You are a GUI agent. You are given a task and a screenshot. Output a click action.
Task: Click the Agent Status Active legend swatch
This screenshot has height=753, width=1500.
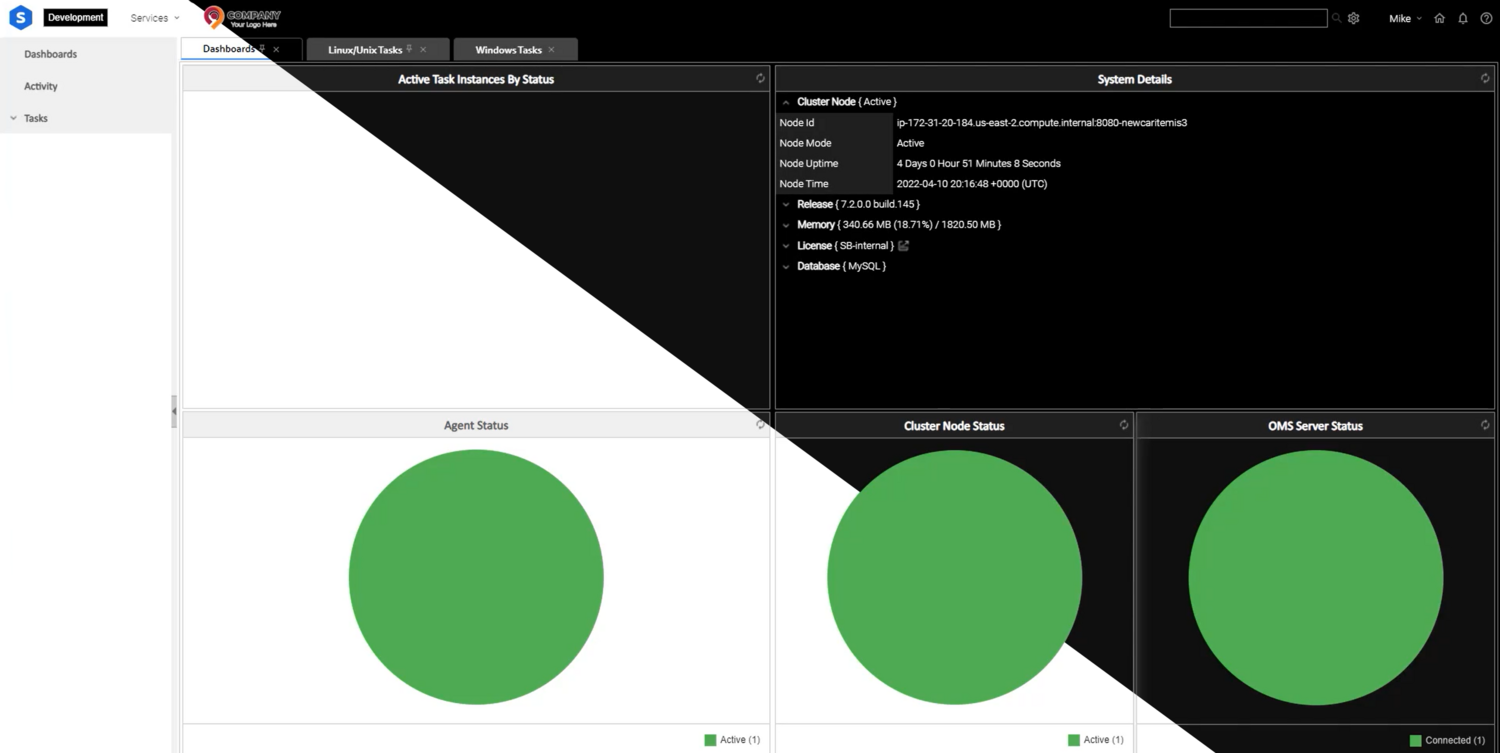(x=710, y=740)
